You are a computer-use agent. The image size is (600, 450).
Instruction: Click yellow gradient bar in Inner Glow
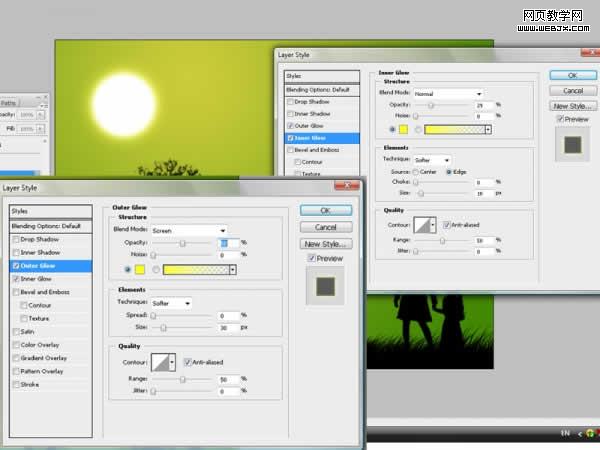[455, 130]
